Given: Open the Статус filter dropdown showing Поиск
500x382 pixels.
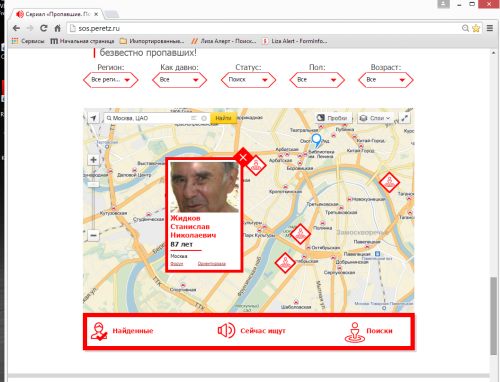Looking at the screenshot, I should [248, 80].
